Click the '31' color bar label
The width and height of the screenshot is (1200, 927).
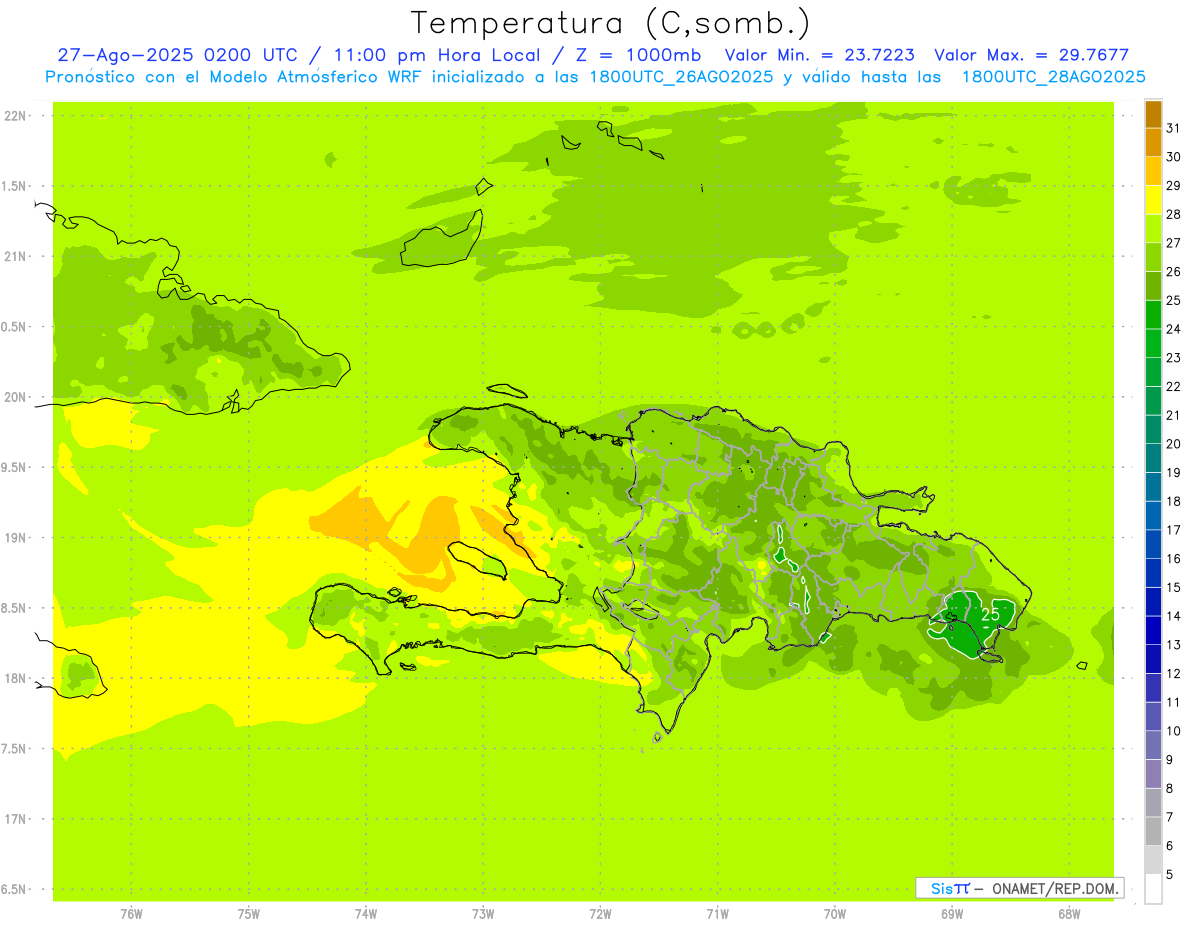pyautogui.click(x=1174, y=128)
